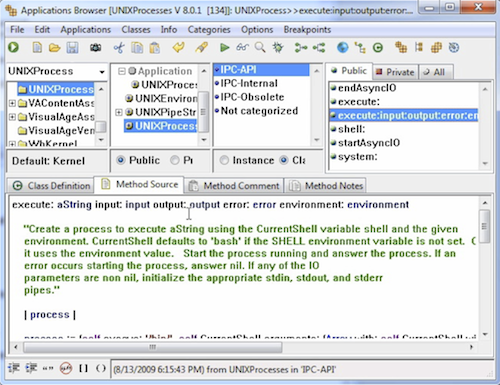This screenshot has width=500, height=385.
Task: Click the green play triangle execute icon
Action: [x=224, y=48]
